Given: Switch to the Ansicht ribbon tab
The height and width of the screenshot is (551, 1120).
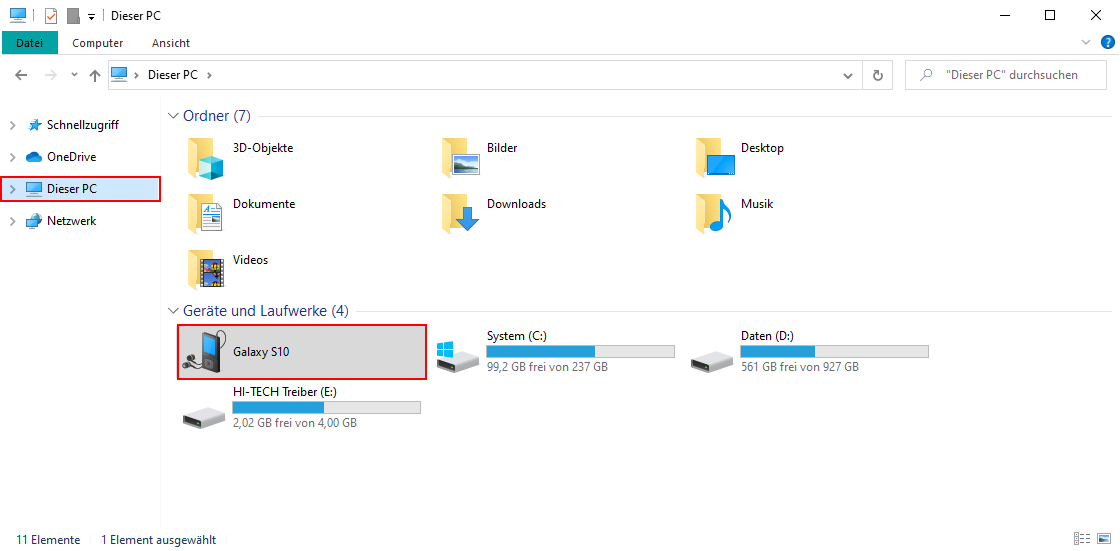Looking at the screenshot, I should pos(171,43).
